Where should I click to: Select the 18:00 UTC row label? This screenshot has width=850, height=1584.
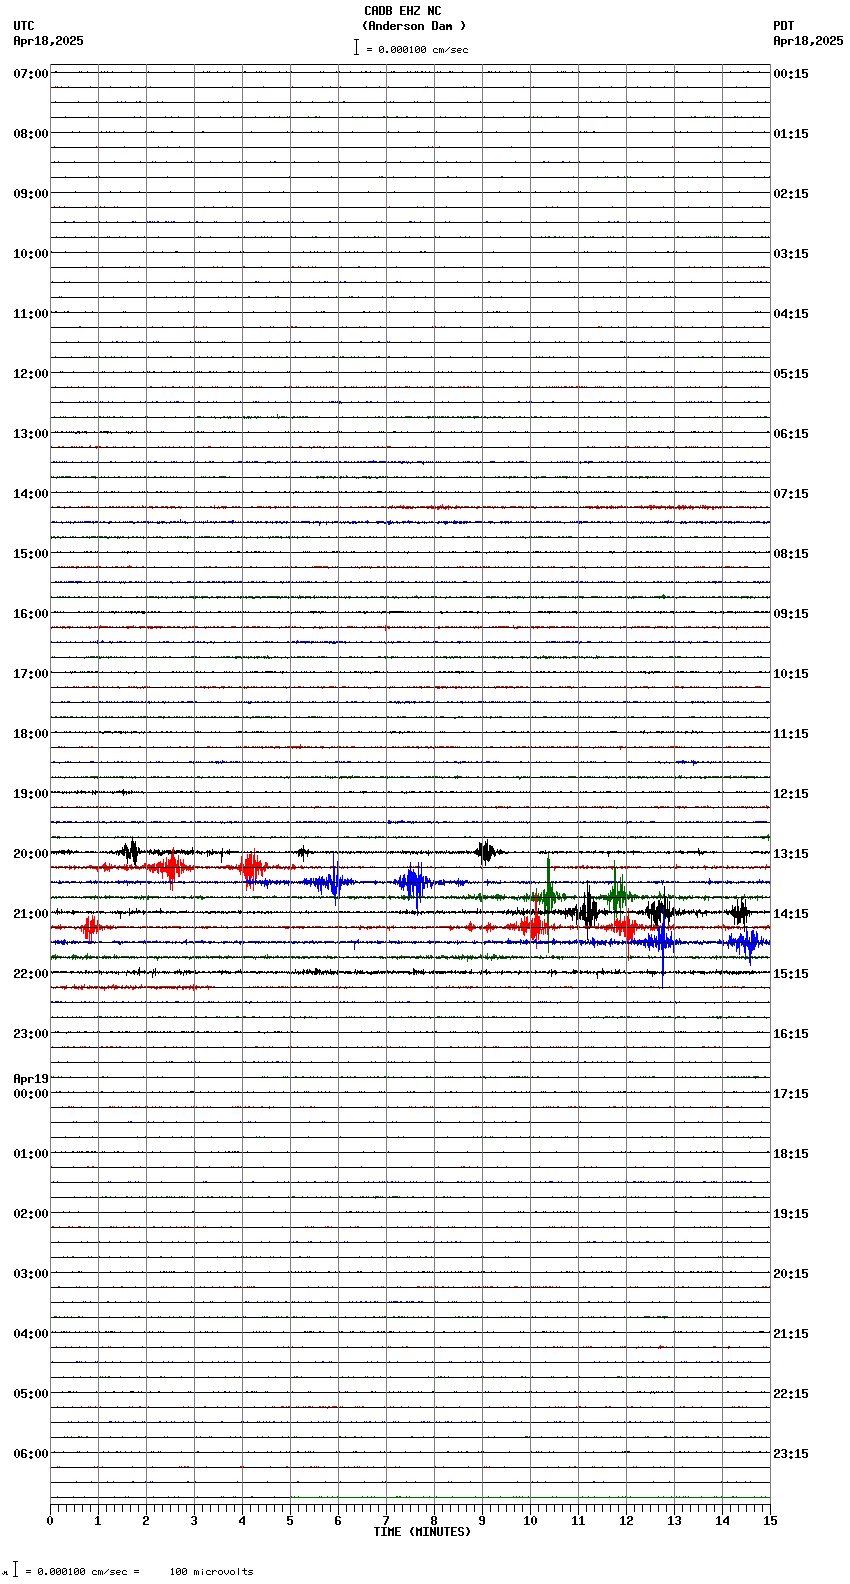31,734
